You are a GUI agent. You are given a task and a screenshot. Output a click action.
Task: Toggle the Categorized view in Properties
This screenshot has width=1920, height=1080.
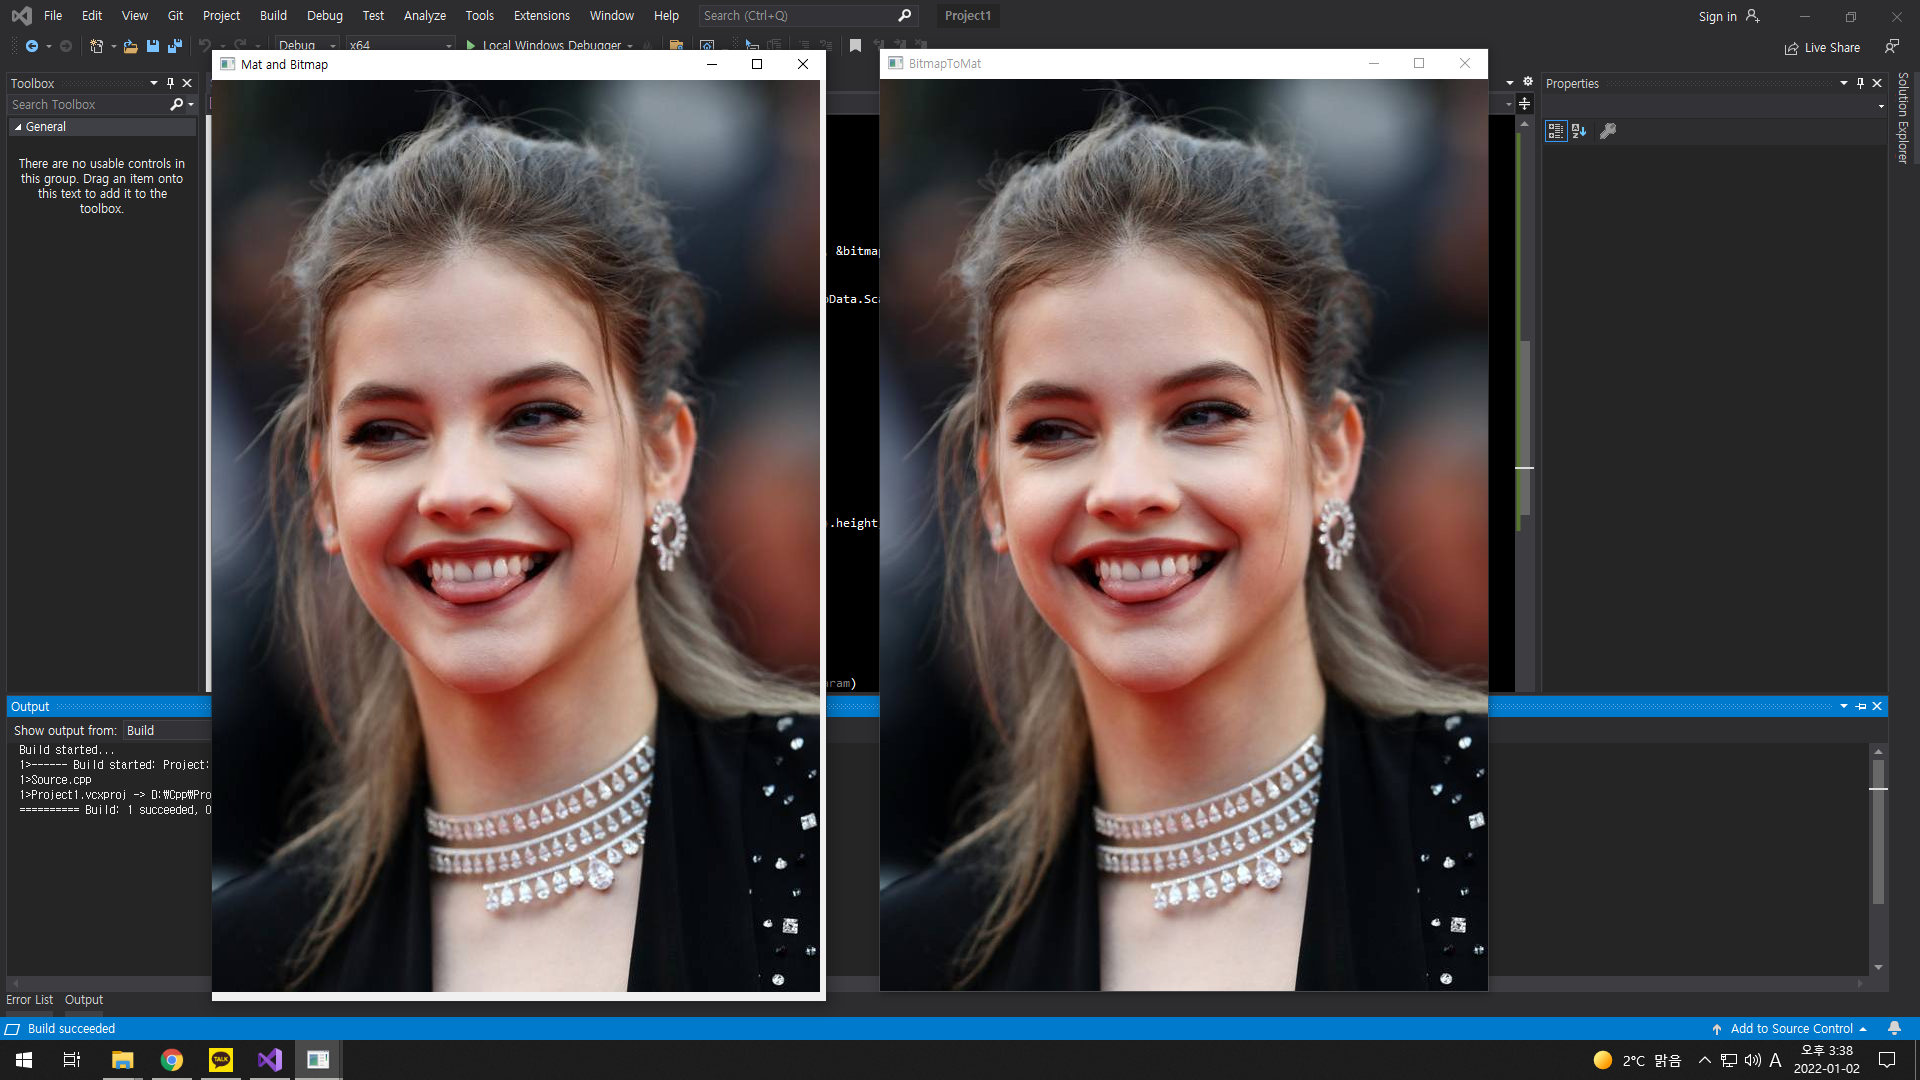1555,131
